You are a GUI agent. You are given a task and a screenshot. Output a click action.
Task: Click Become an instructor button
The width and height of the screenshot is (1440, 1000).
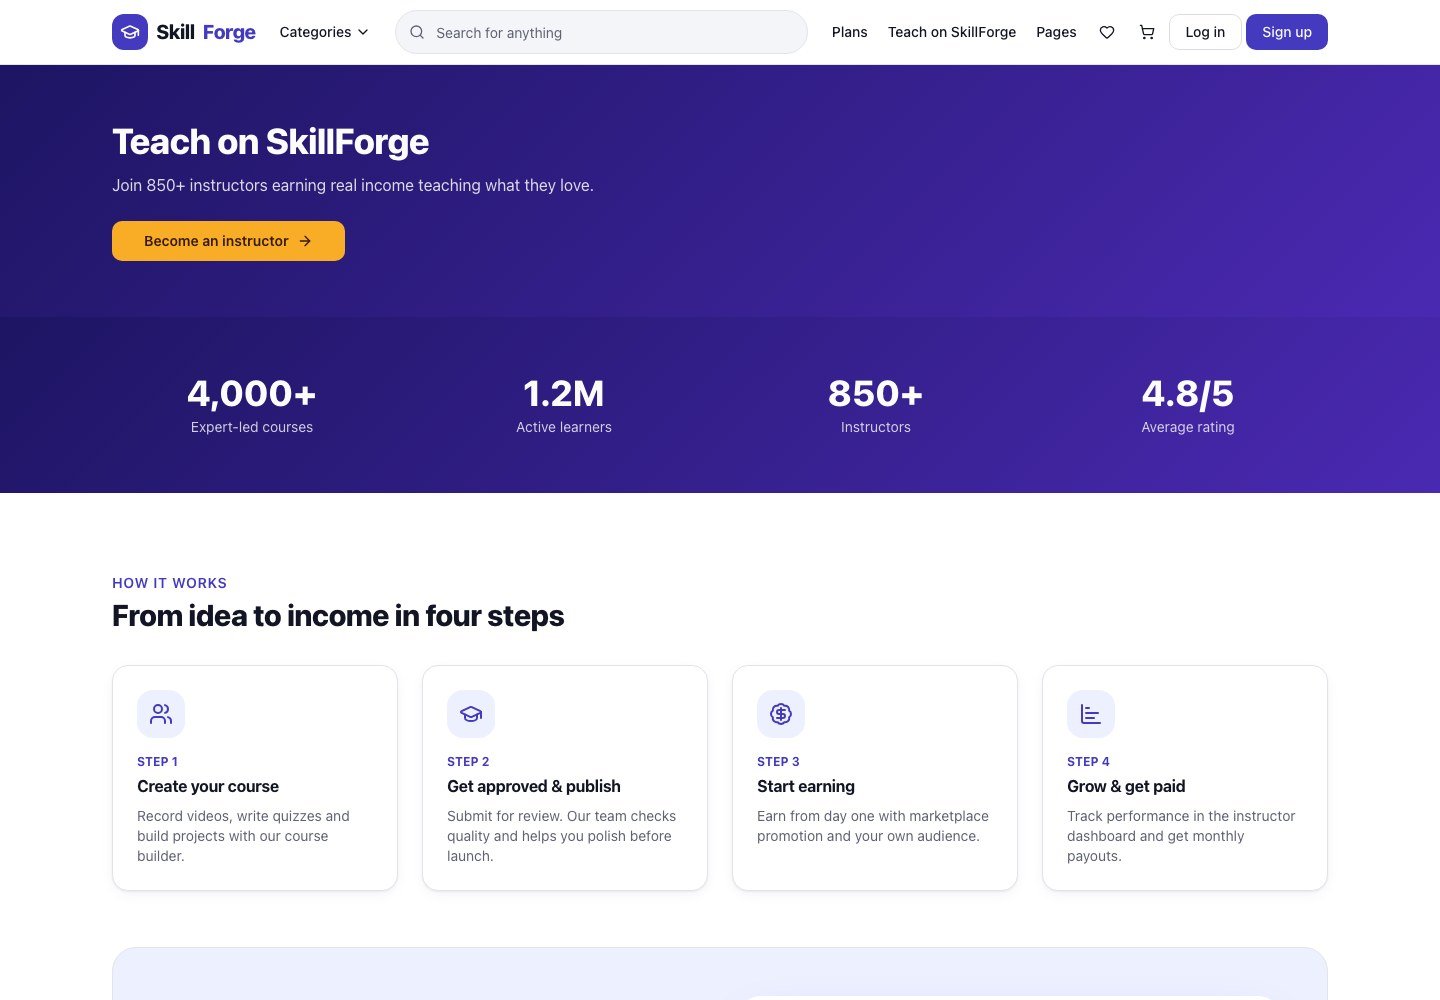click(228, 241)
